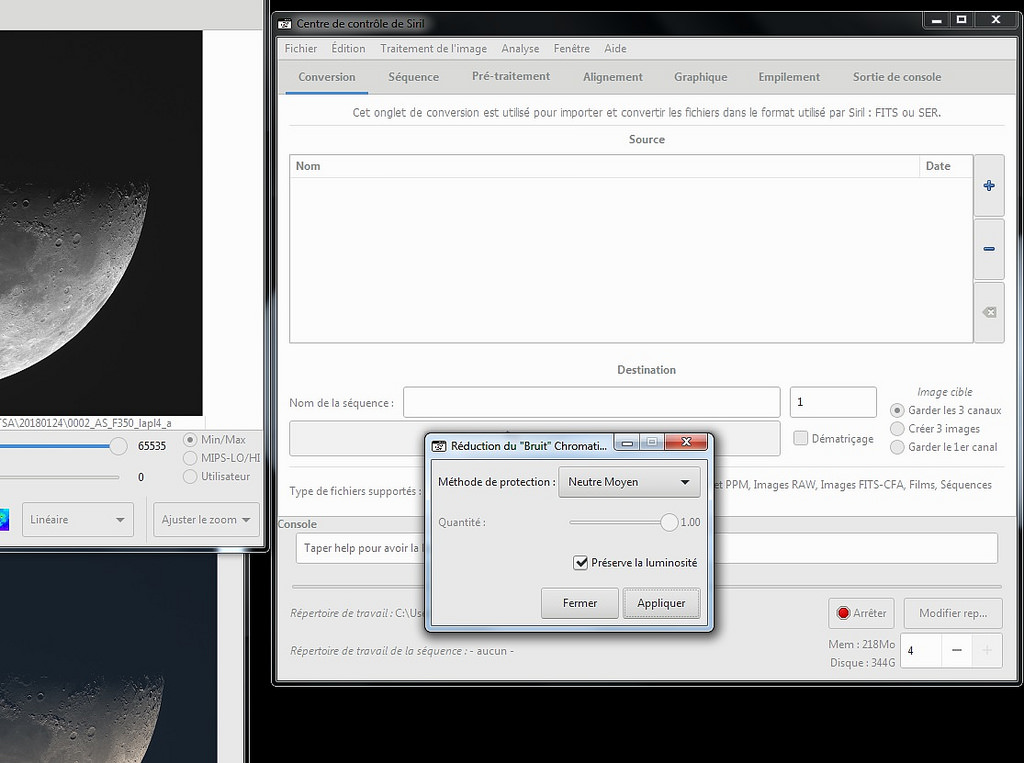Viewport: 1024px width, 763px height.
Task: Toggle Préserve la luminosité checkbox
Action: click(581, 562)
